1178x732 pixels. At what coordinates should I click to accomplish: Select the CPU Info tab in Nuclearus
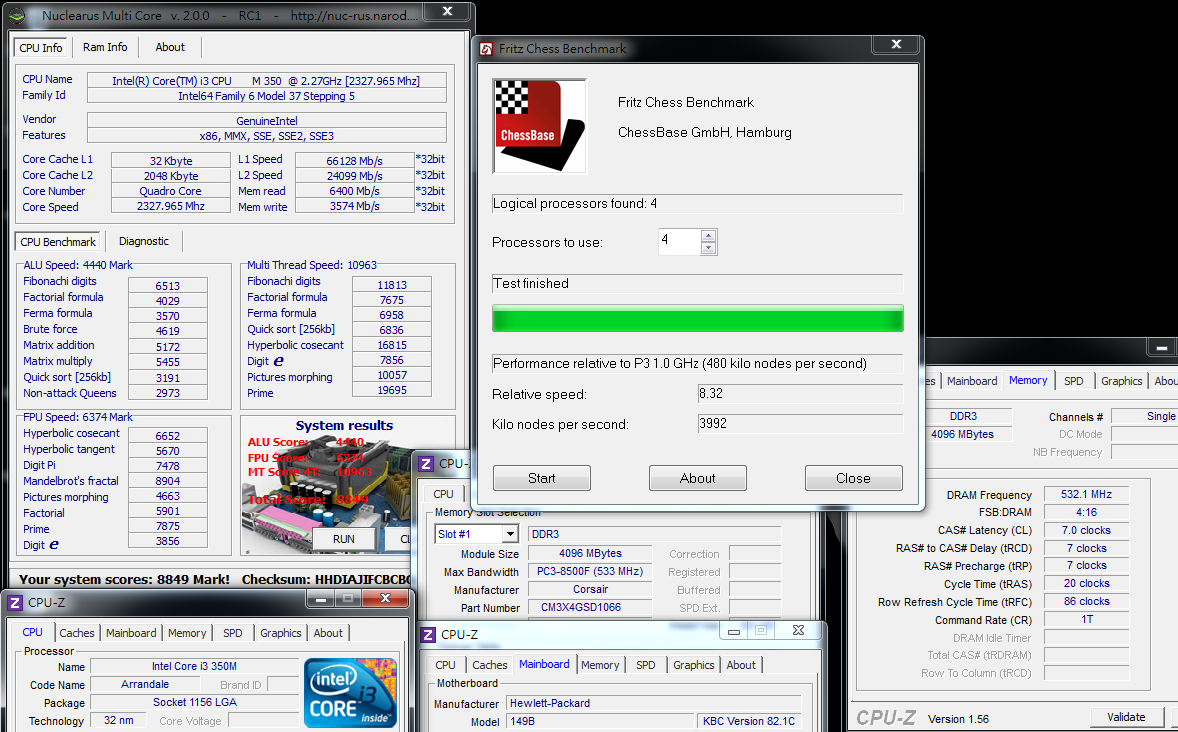coord(41,47)
